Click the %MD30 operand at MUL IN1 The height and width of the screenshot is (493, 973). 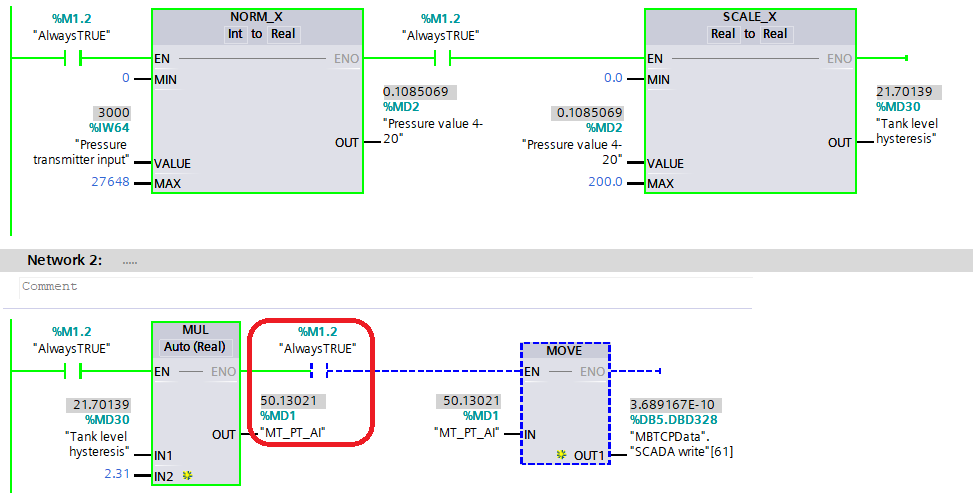click(107, 420)
